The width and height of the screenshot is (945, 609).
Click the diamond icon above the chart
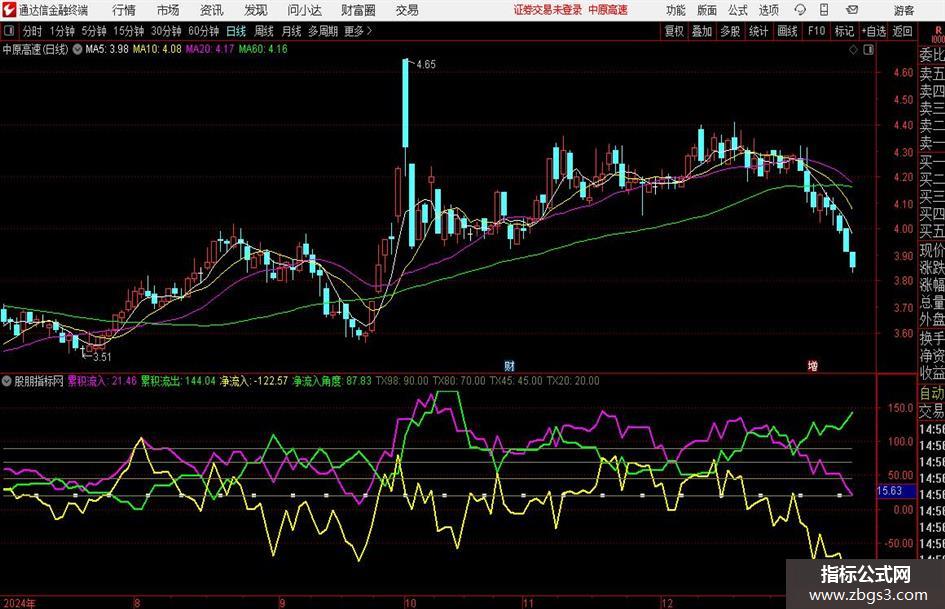(853, 50)
